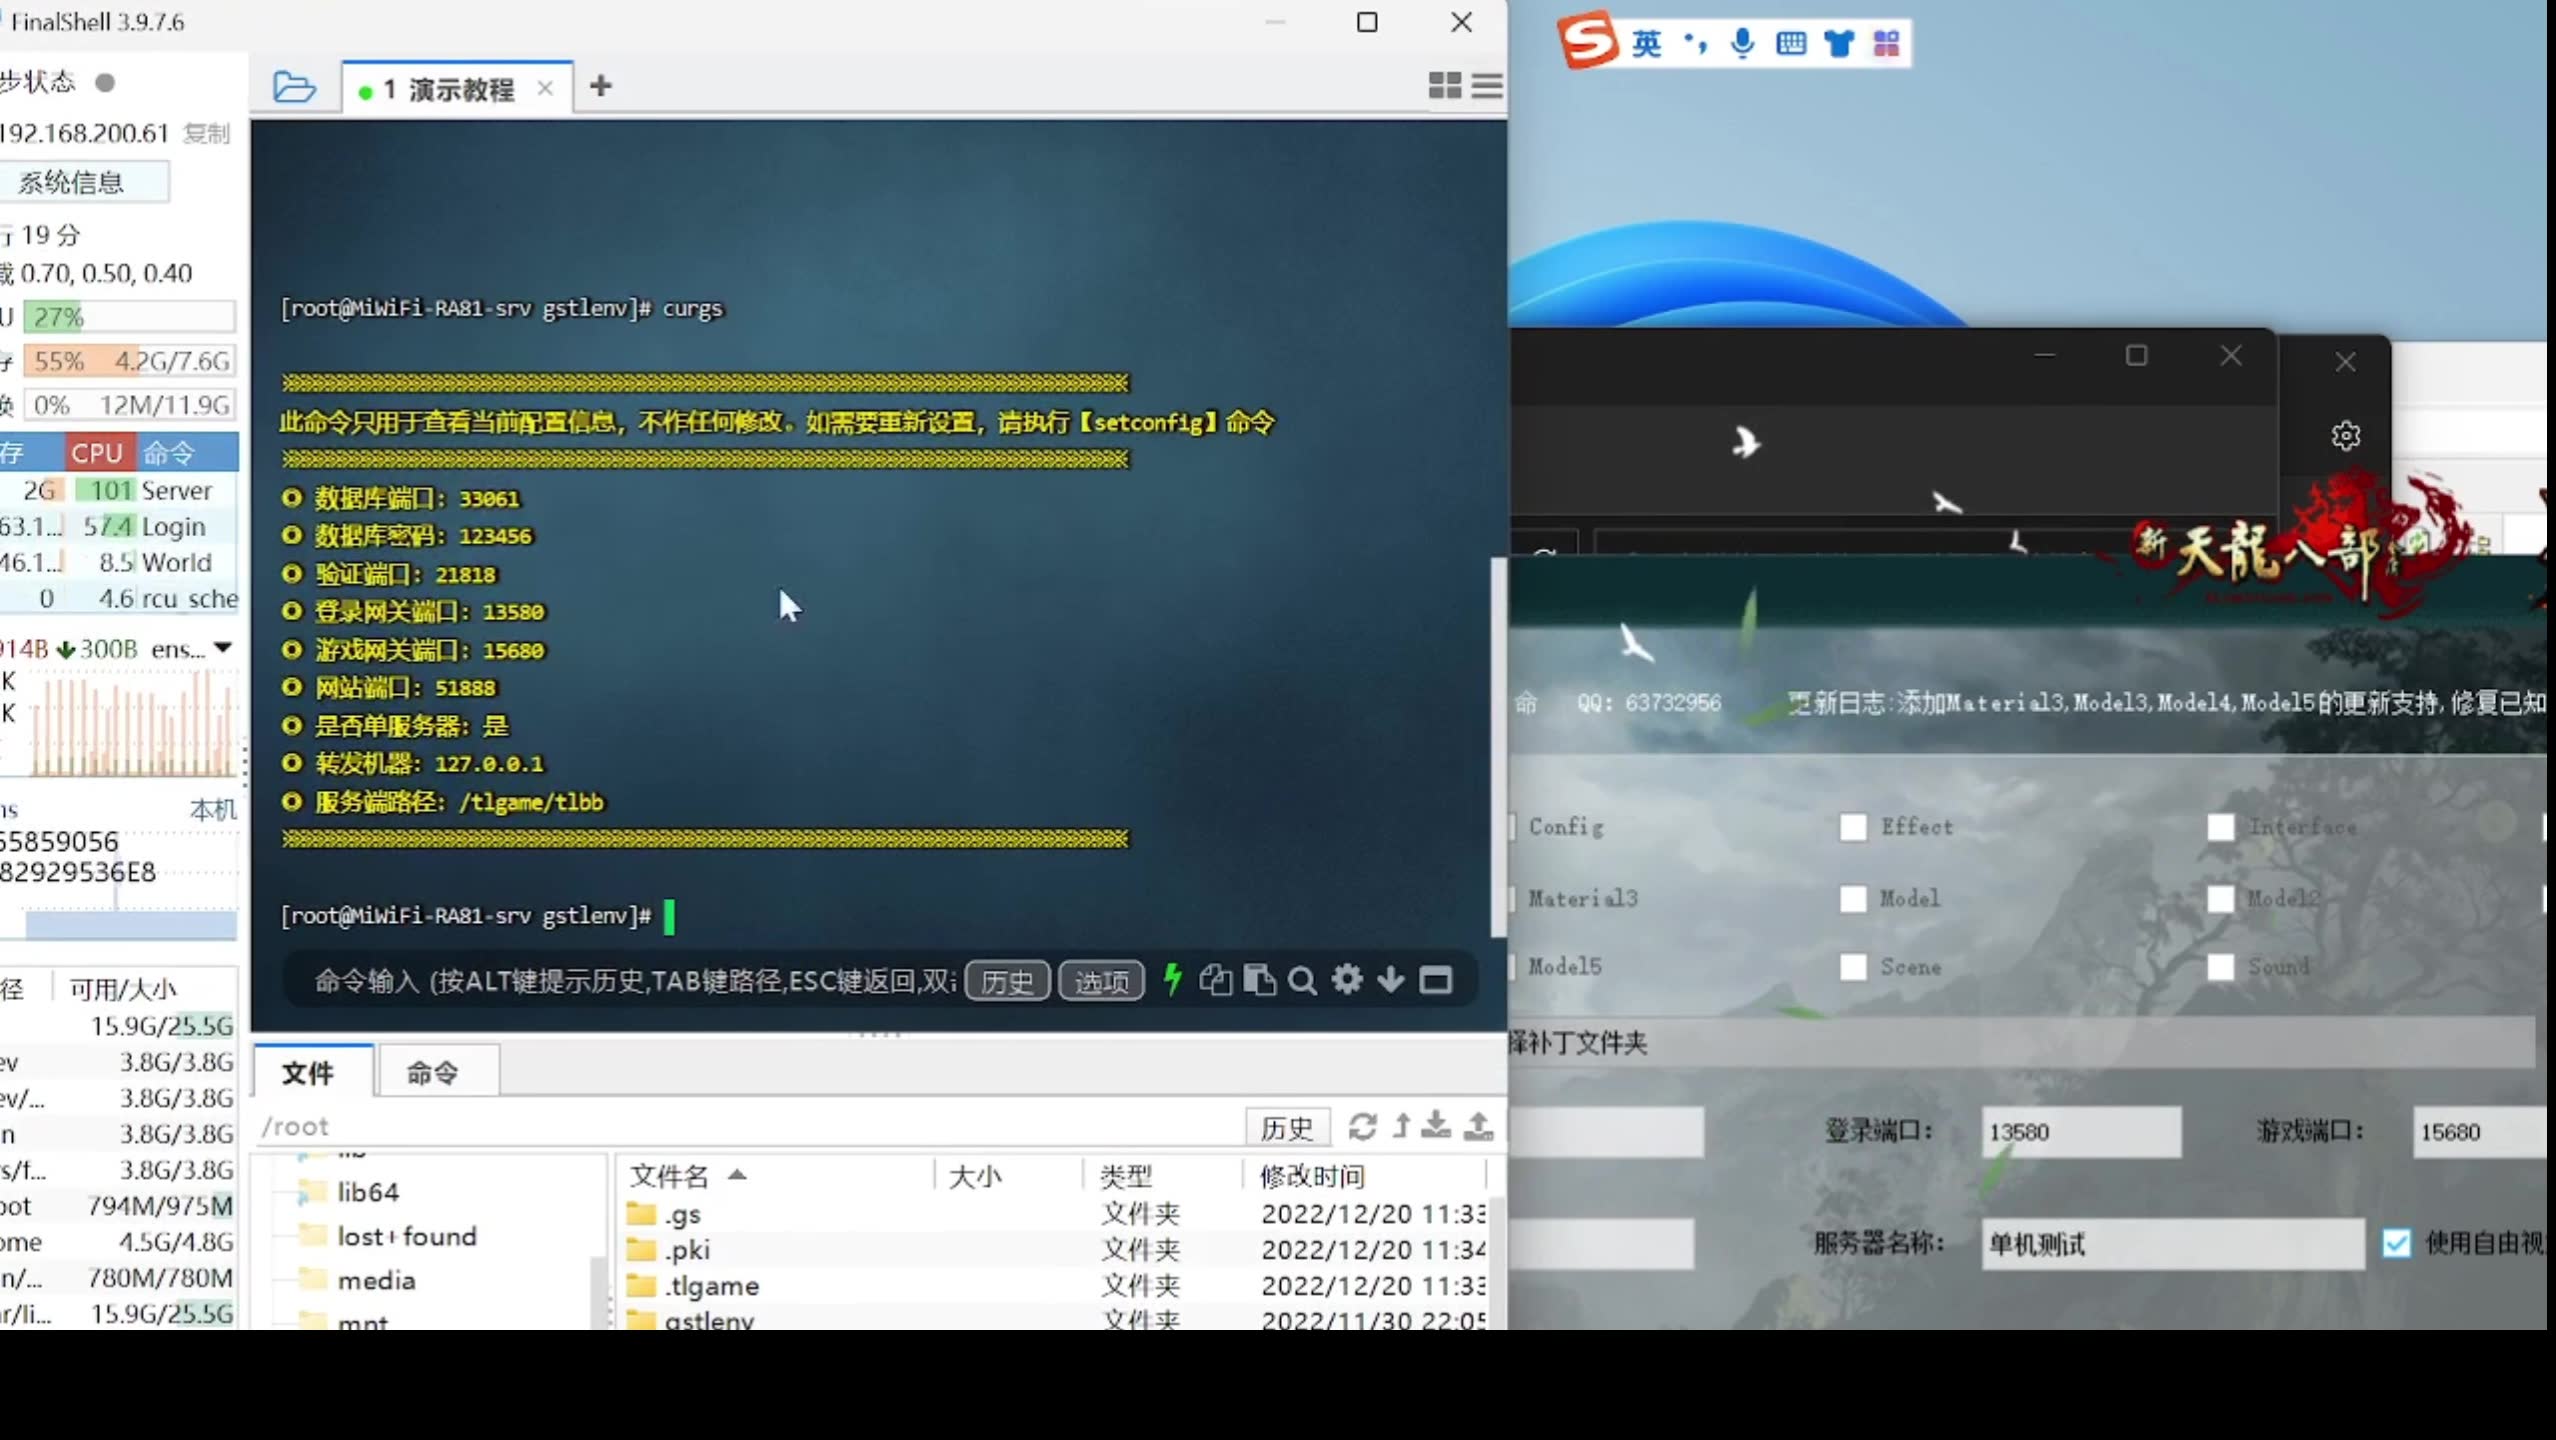
Task: Switch to the 命令 tab in bottom panel
Action: pyautogui.click(x=432, y=1073)
